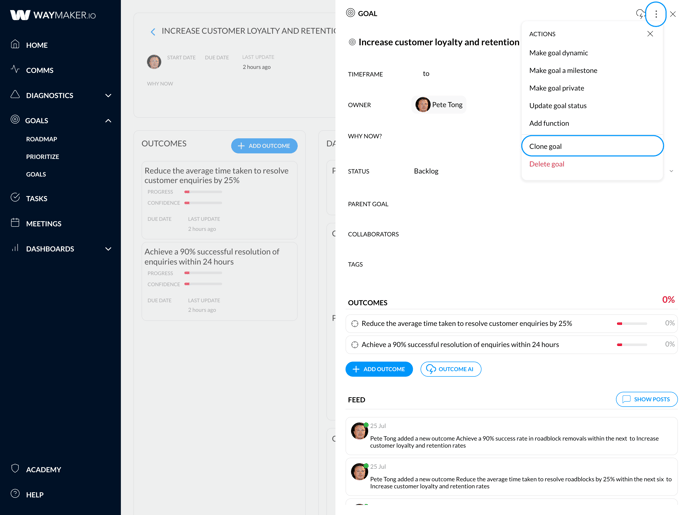
Task: Click Add Outcome button in goal panel
Action: (x=379, y=369)
